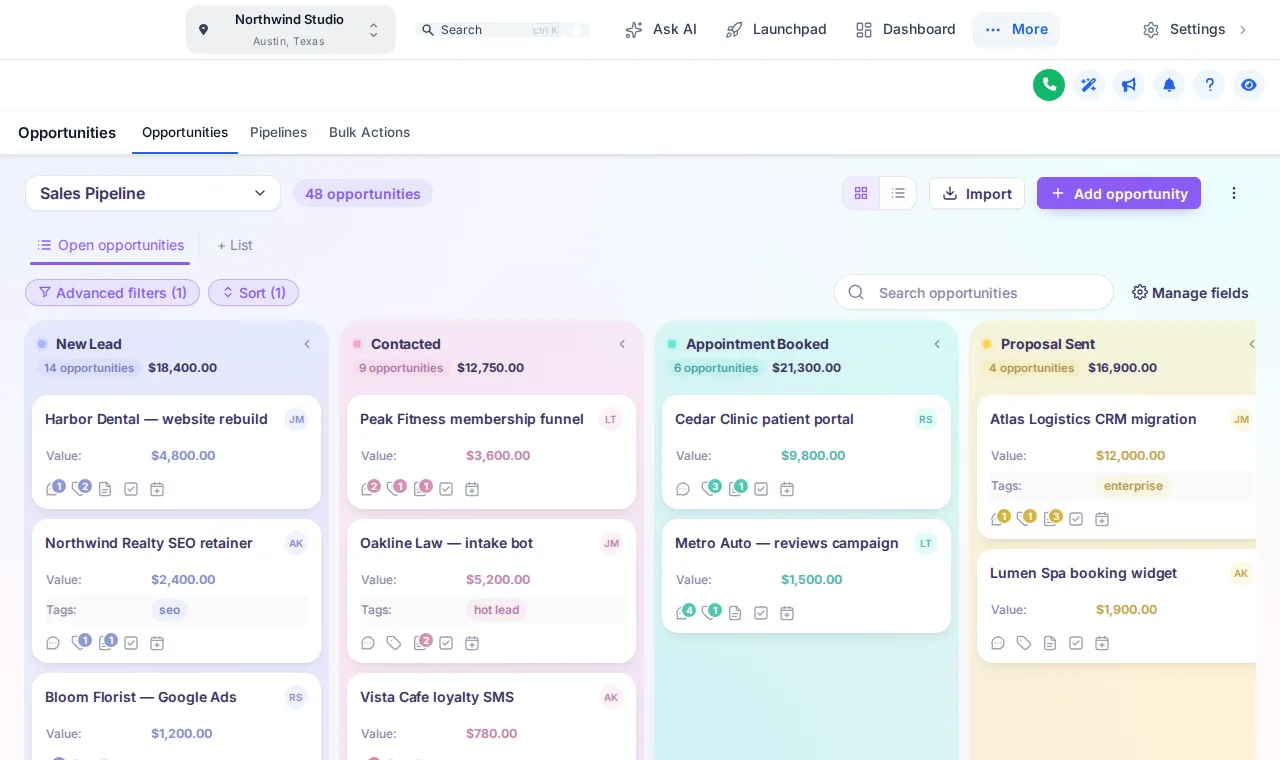This screenshot has width=1280, height=760.
Task: Click tag icon on Oakline Law card
Action: click(x=394, y=643)
